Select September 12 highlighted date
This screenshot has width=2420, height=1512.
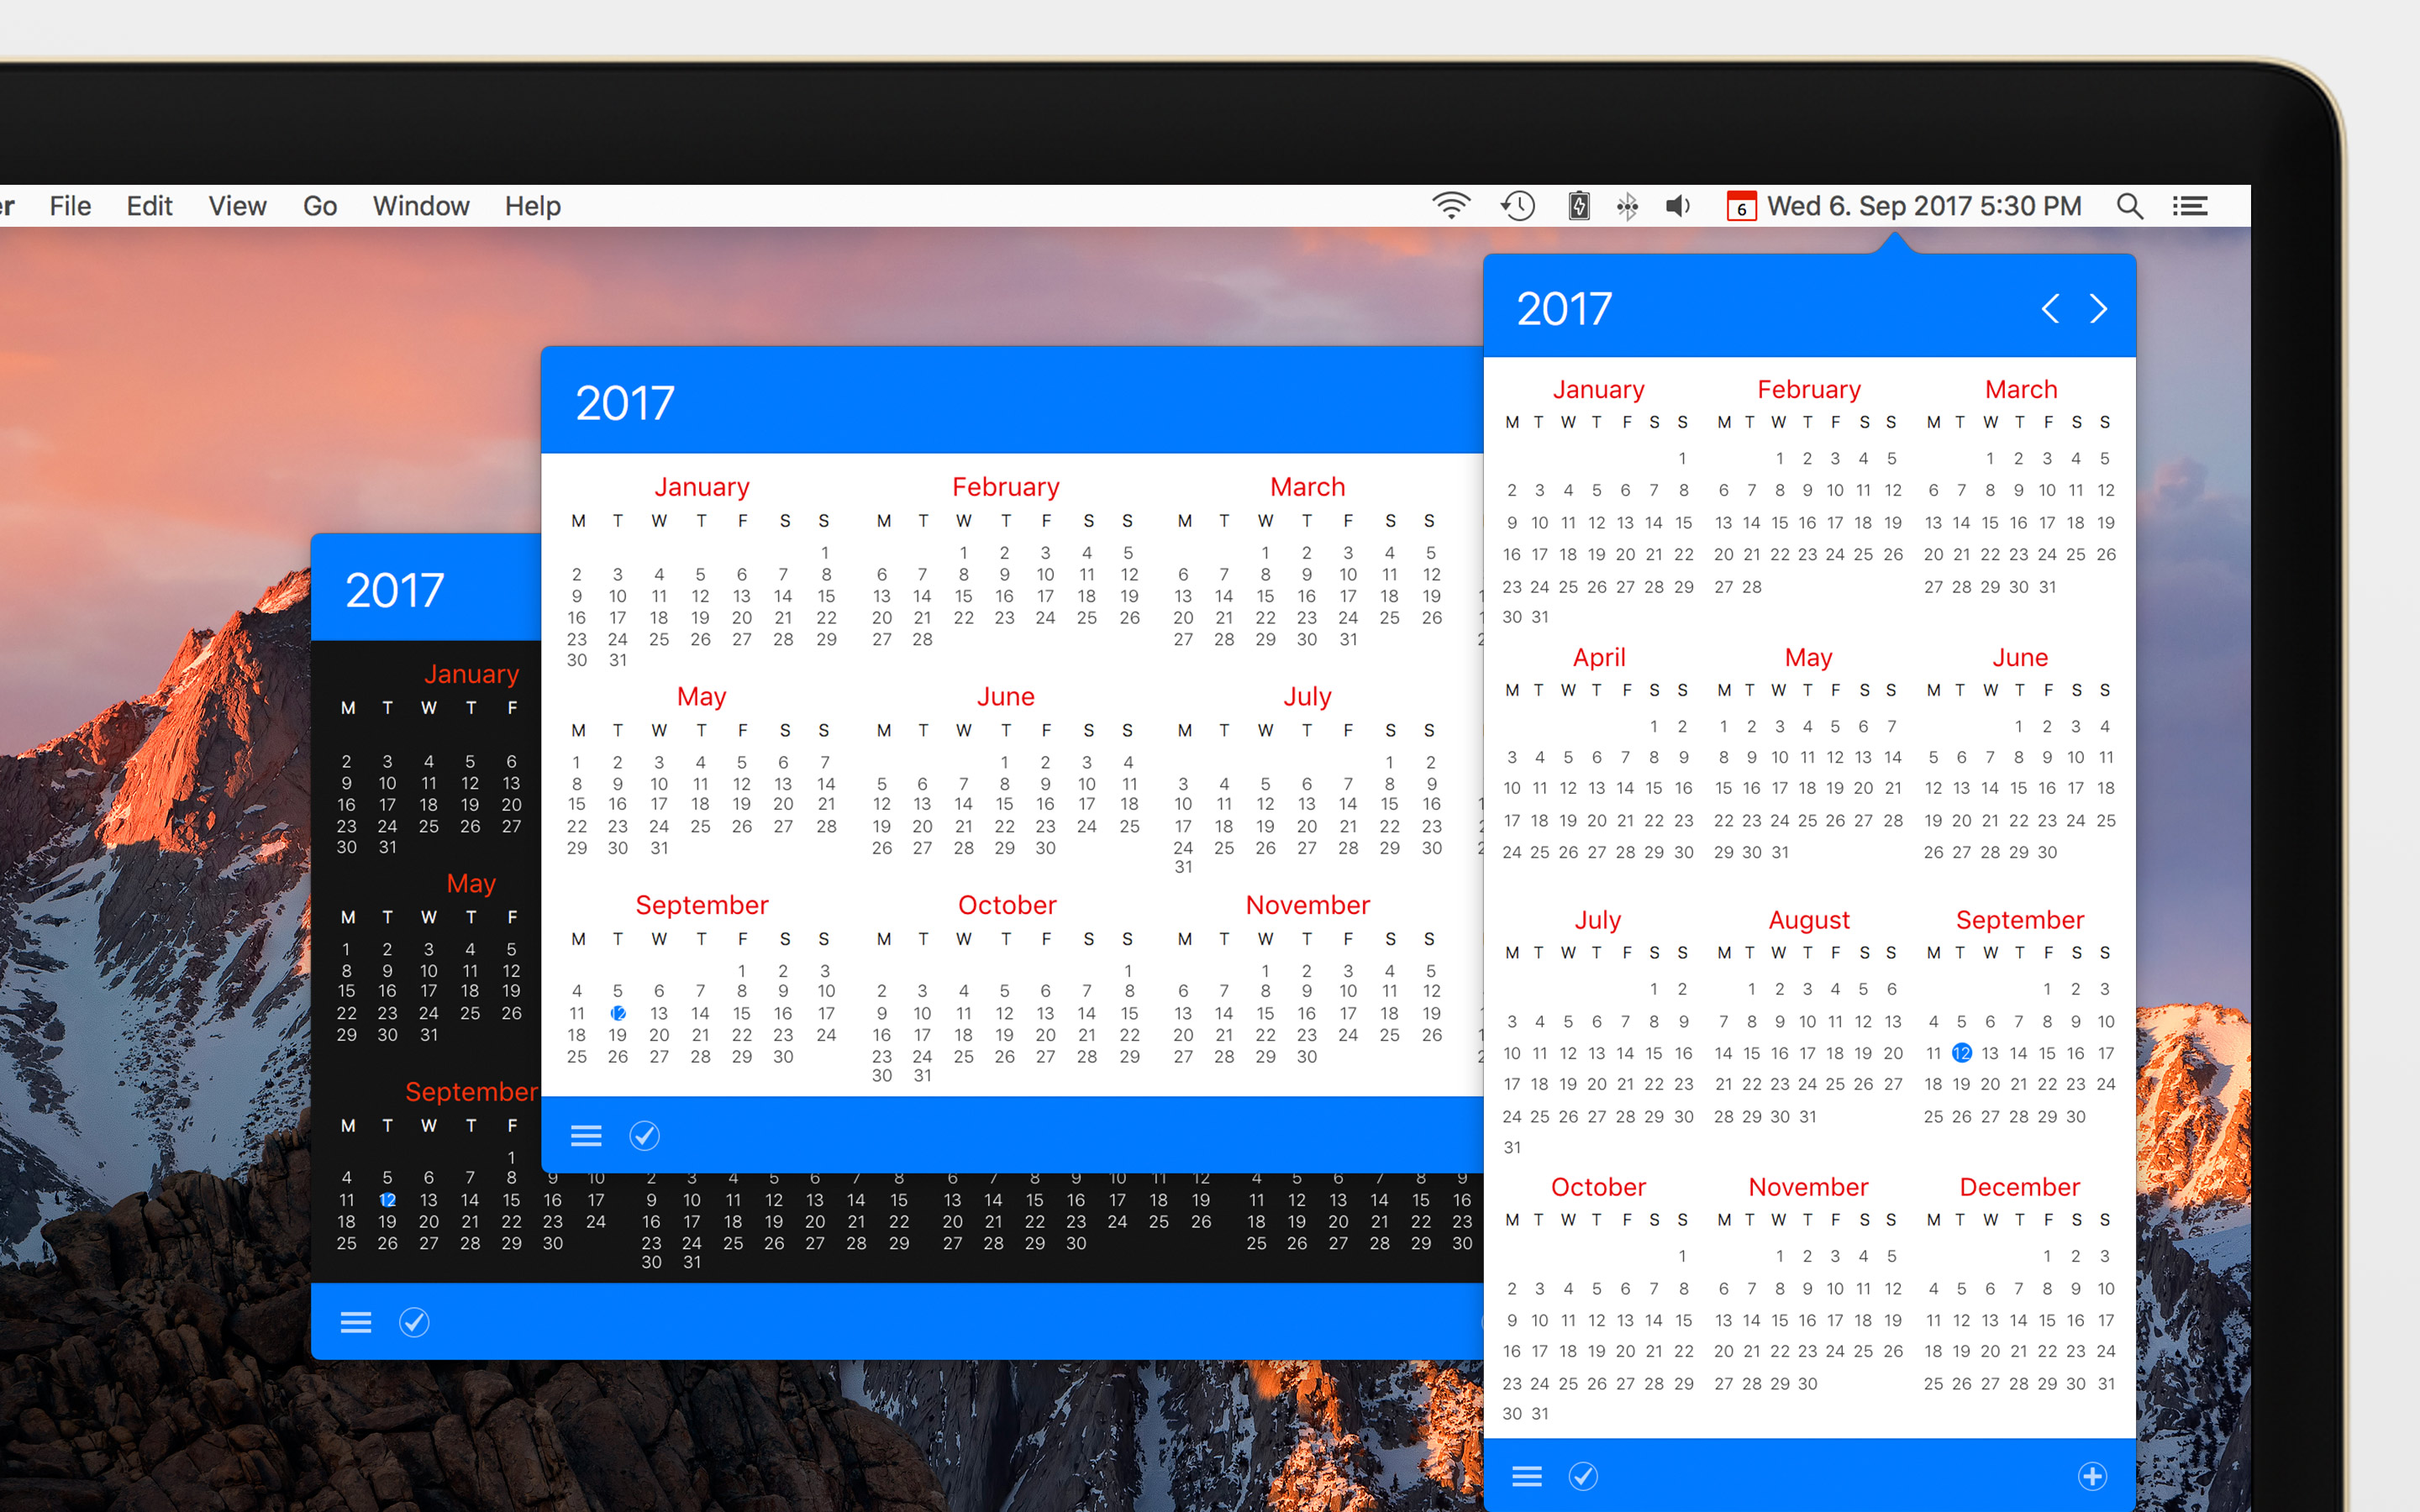pos(1964,1053)
